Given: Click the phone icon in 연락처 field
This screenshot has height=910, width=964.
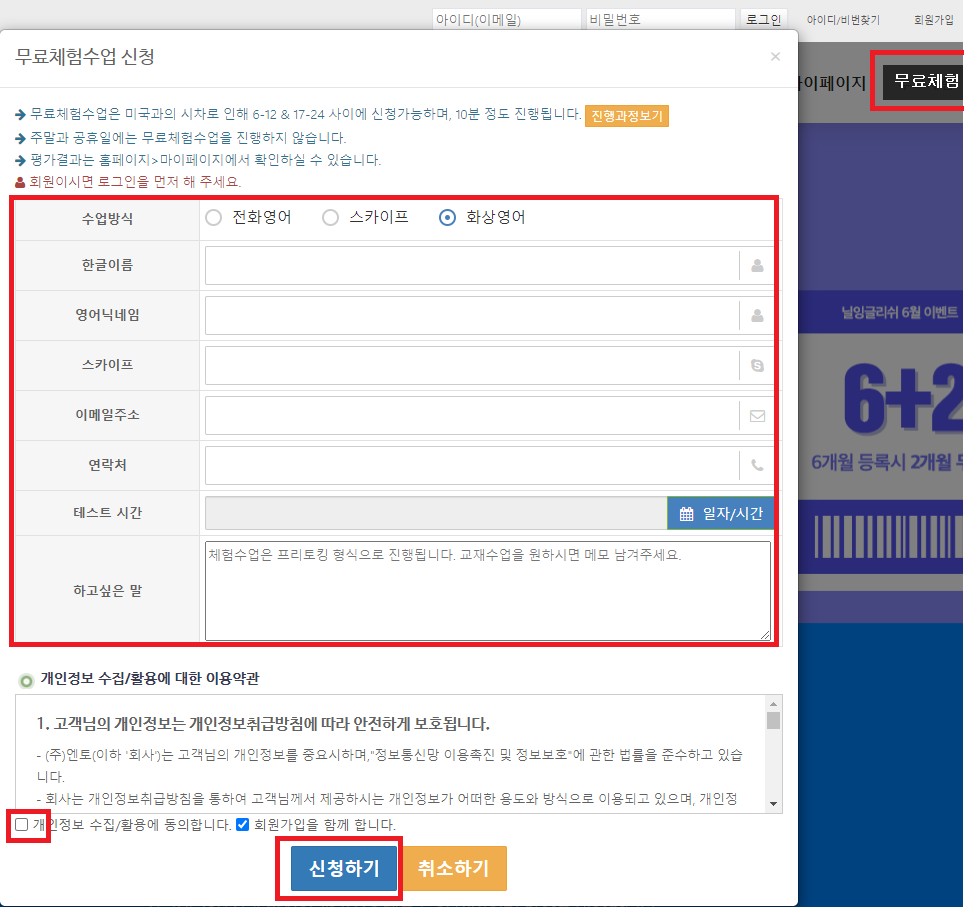Looking at the screenshot, I should point(757,465).
